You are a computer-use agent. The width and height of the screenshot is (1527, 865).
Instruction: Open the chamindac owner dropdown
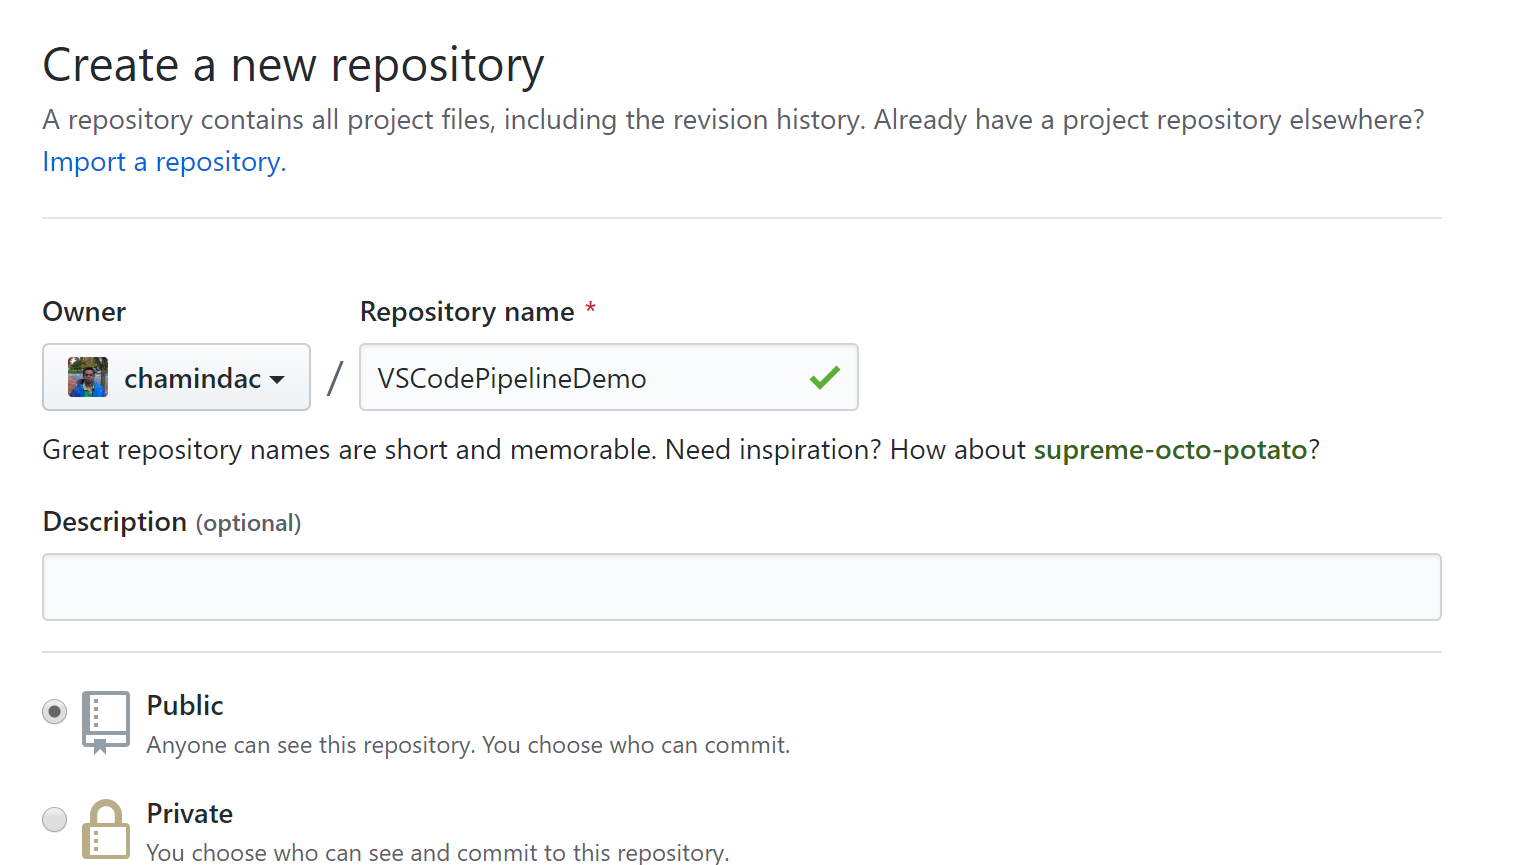click(x=176, y=378)
